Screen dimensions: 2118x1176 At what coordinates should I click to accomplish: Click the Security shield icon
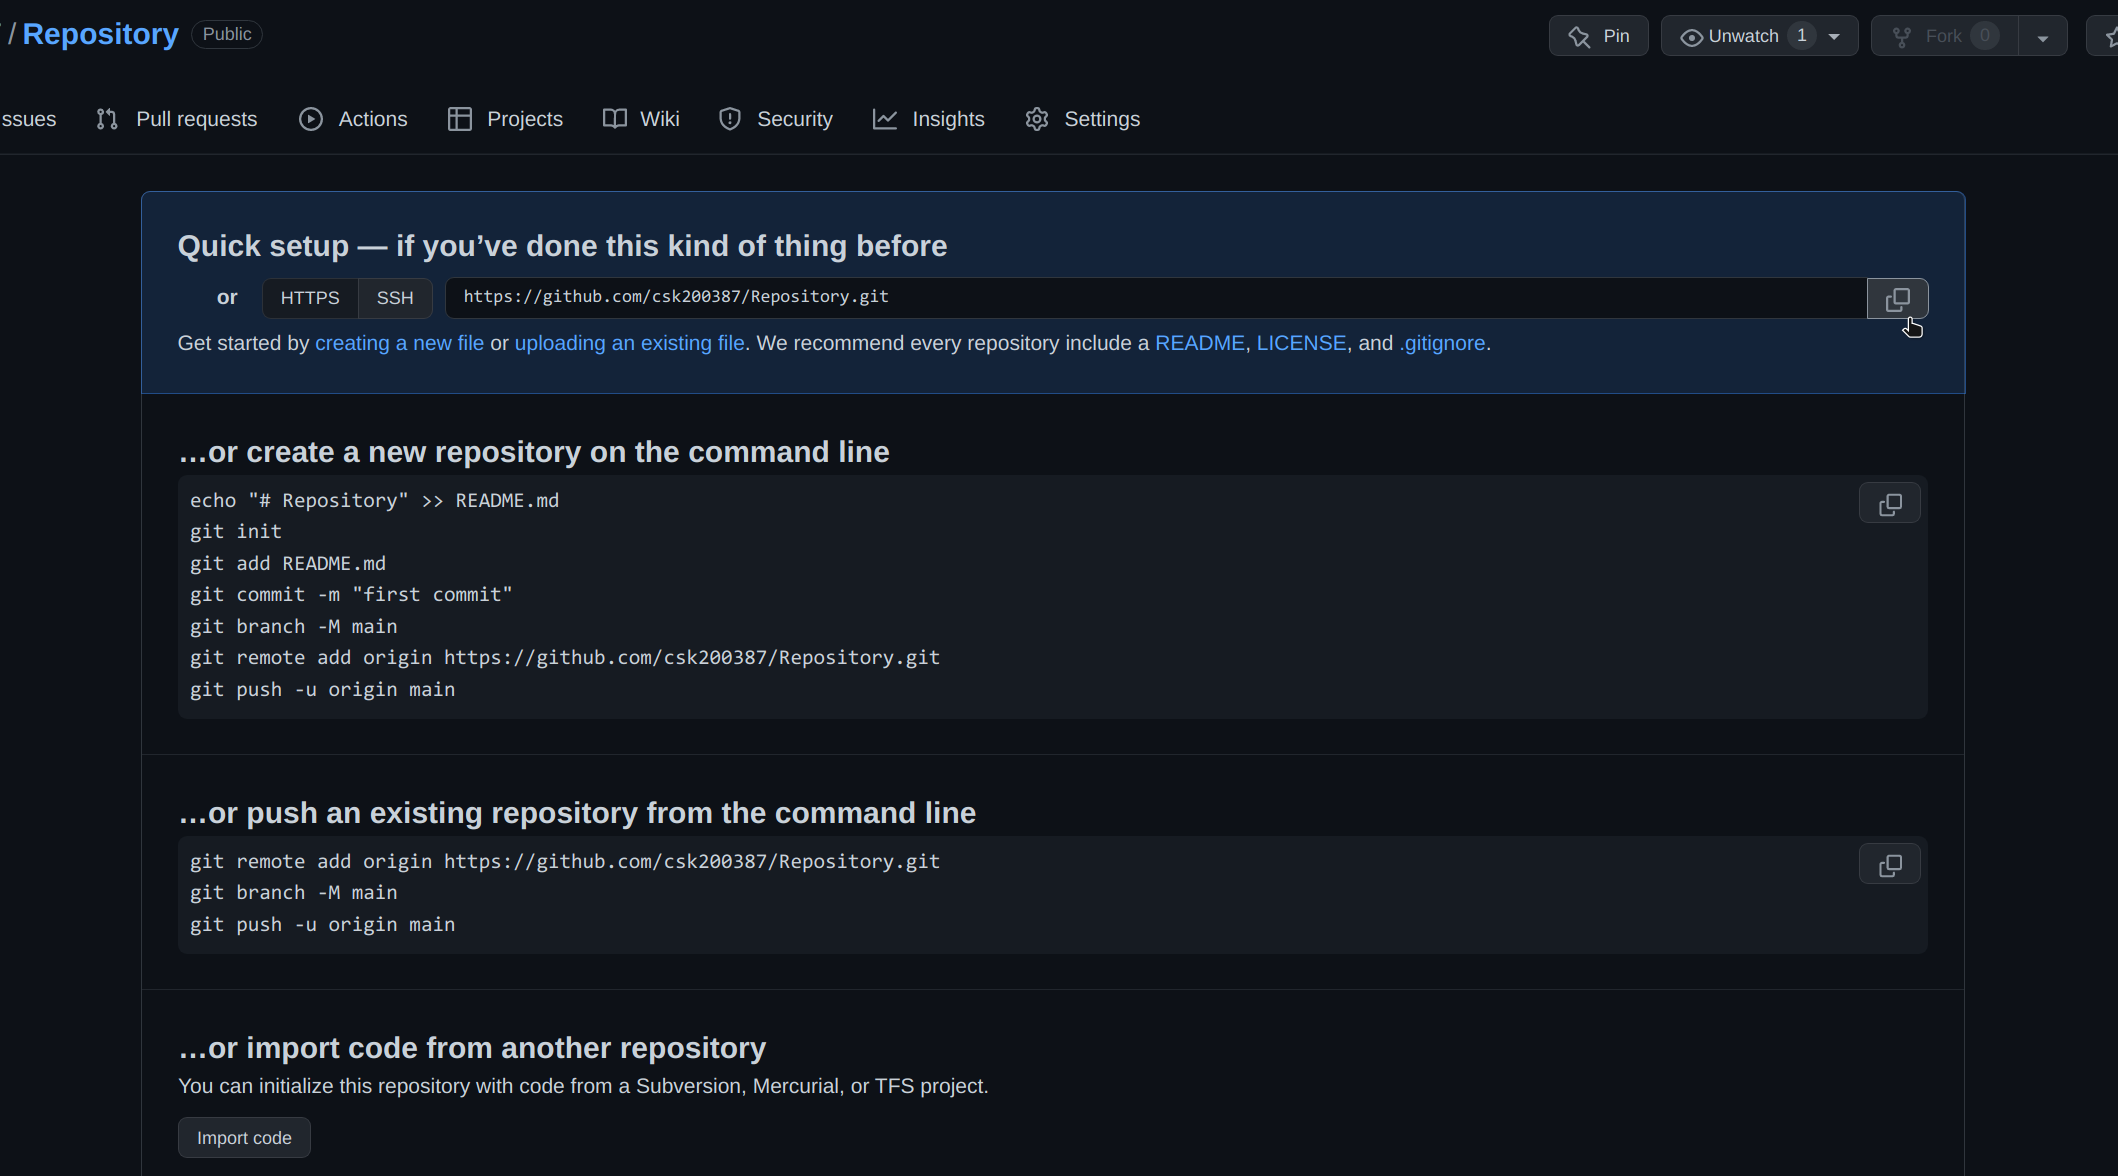tap(730, 119)
